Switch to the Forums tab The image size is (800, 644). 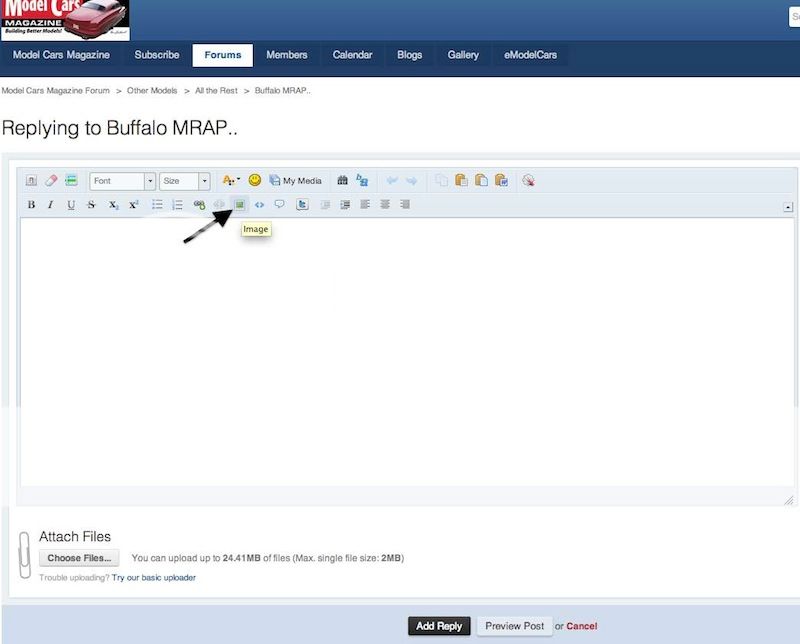point(221,55)
